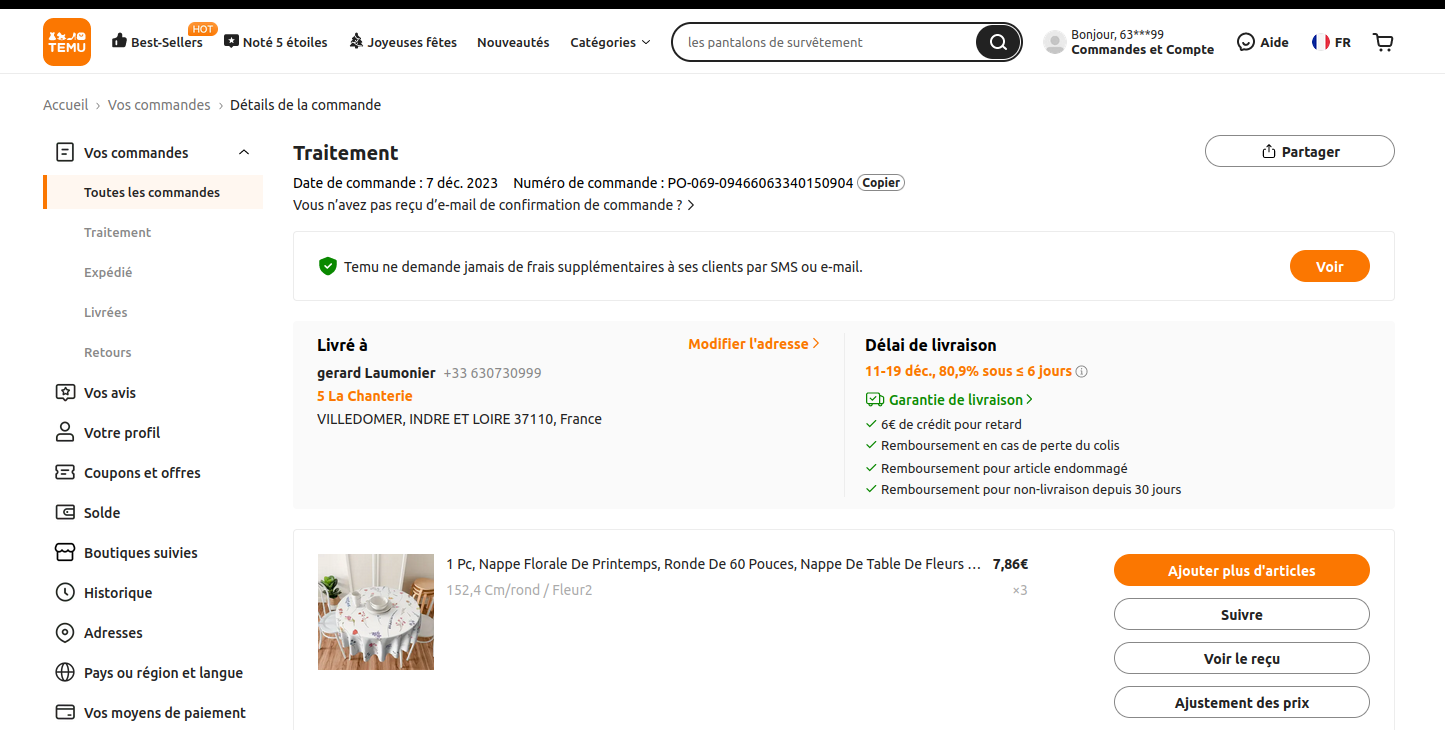
Task: Open the Catégories dropdown menu
Action: click(x=610, y=42)
